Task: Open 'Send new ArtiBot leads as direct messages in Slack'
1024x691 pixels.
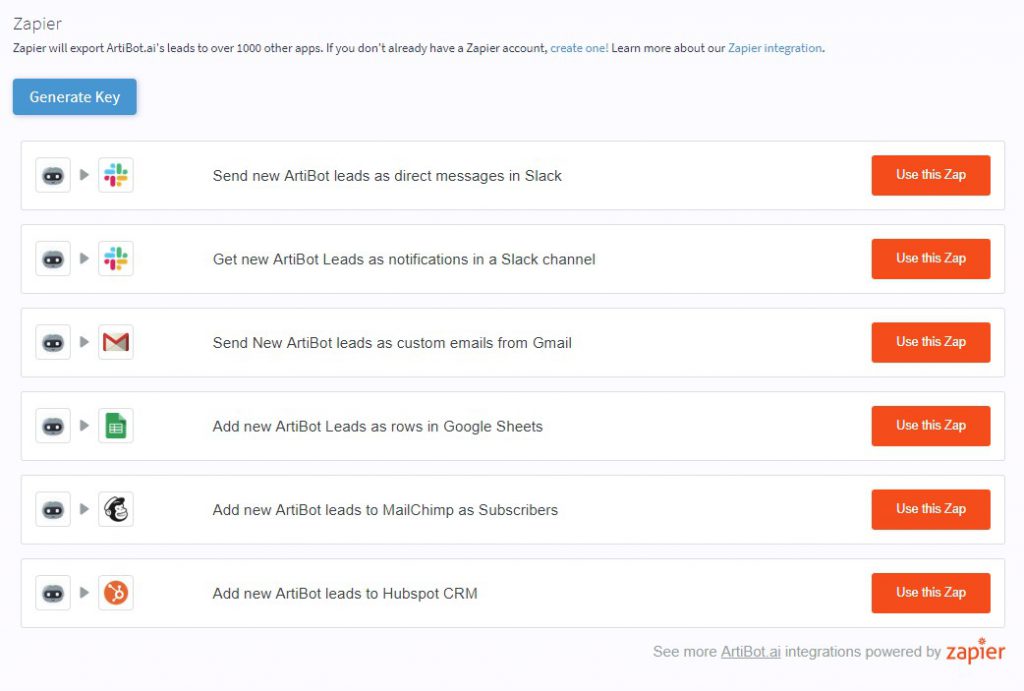Action: (x=387, y=176)
